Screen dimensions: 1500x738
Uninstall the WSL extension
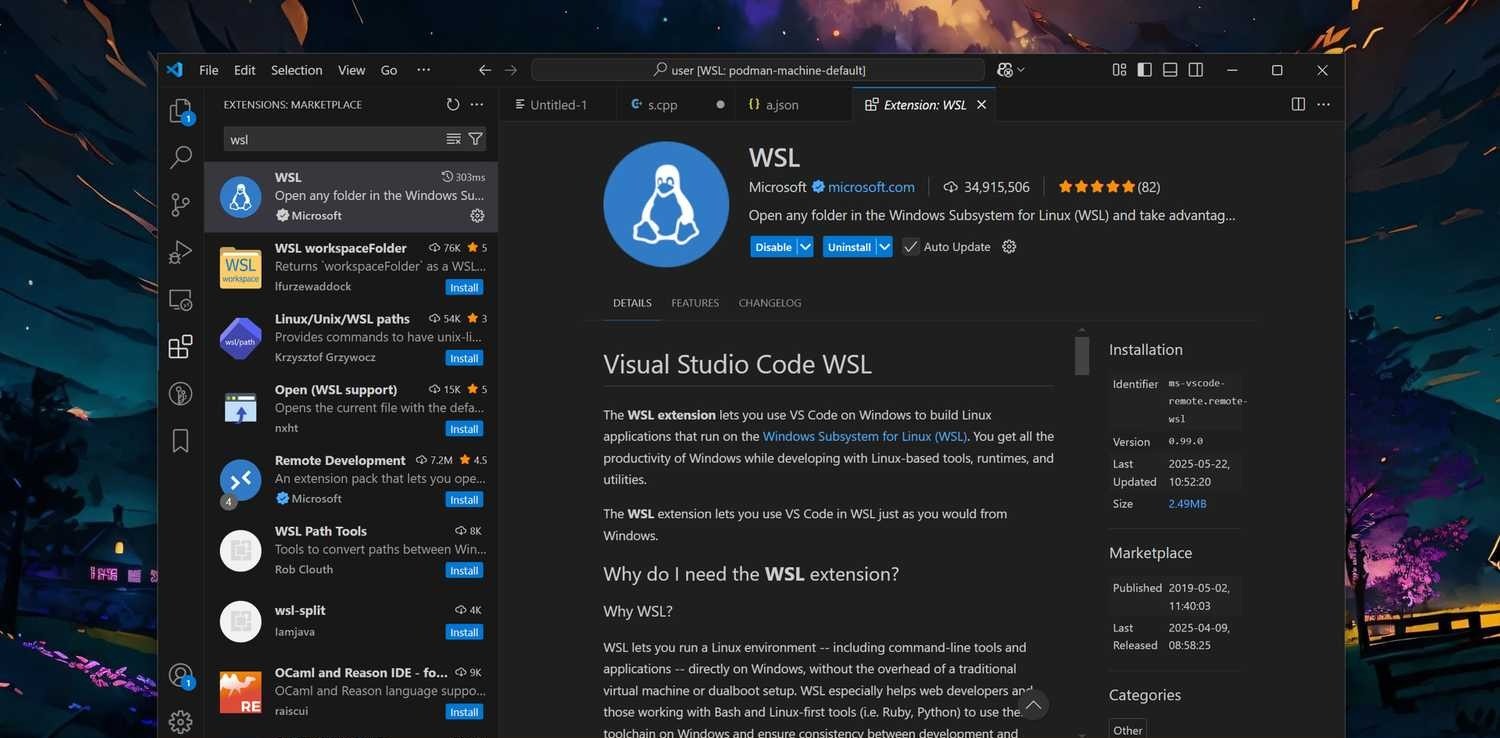pos(849,247)
